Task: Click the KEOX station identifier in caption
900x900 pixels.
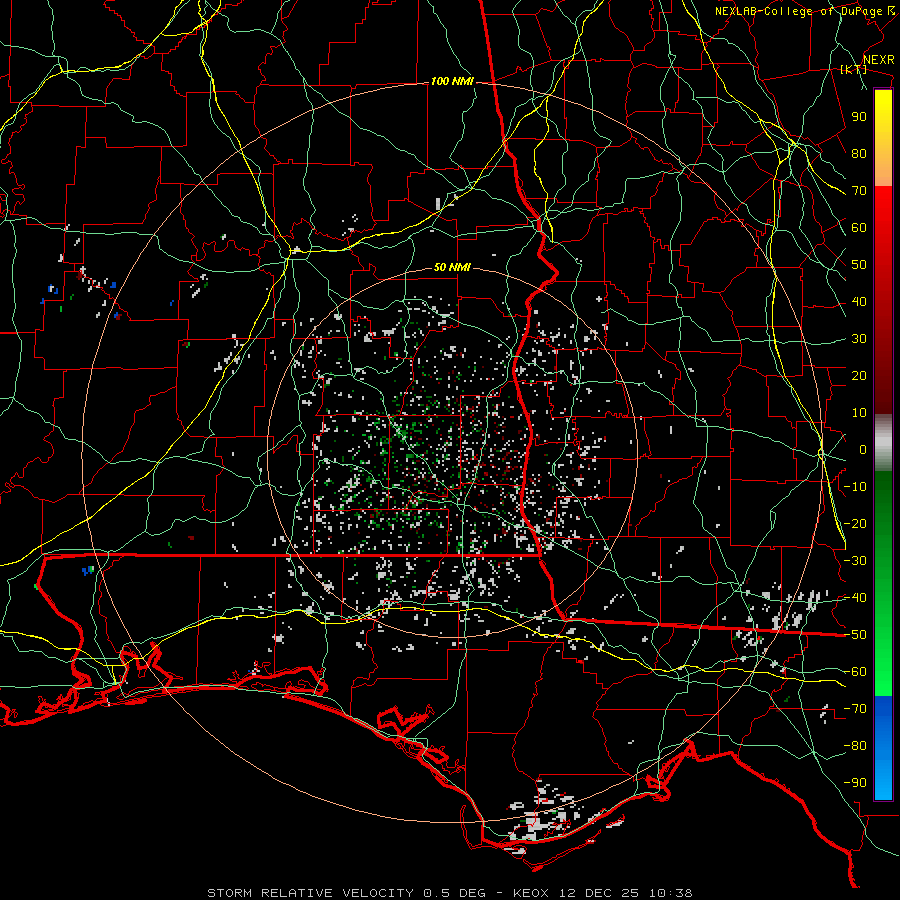Action: point(530,893)
